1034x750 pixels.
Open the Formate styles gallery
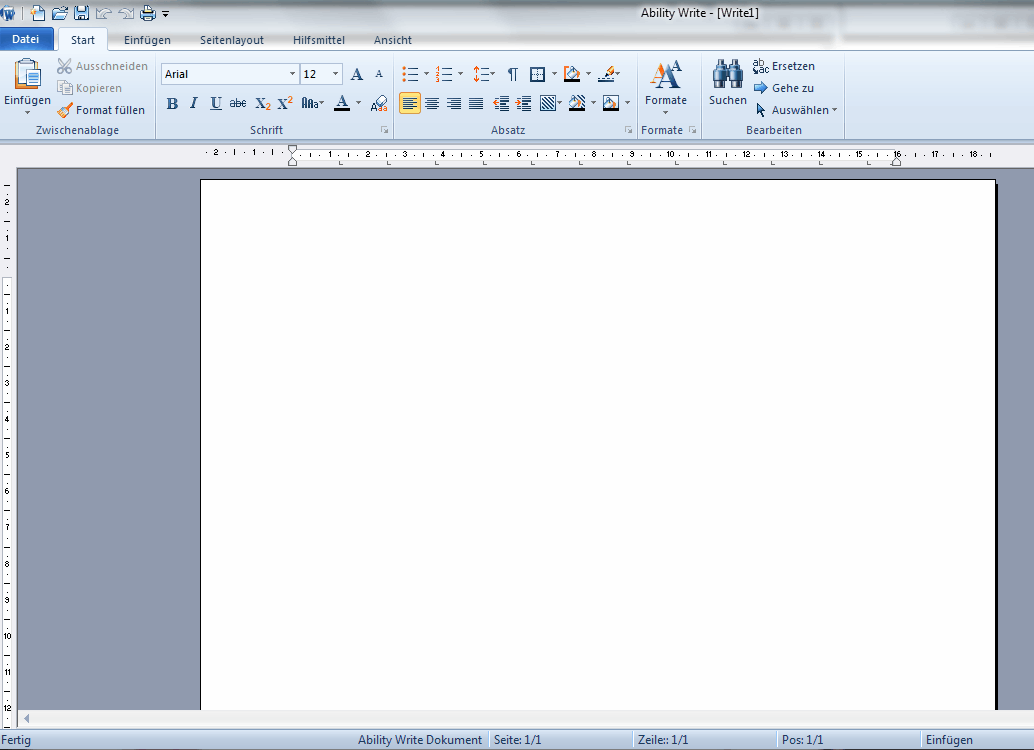666,86
